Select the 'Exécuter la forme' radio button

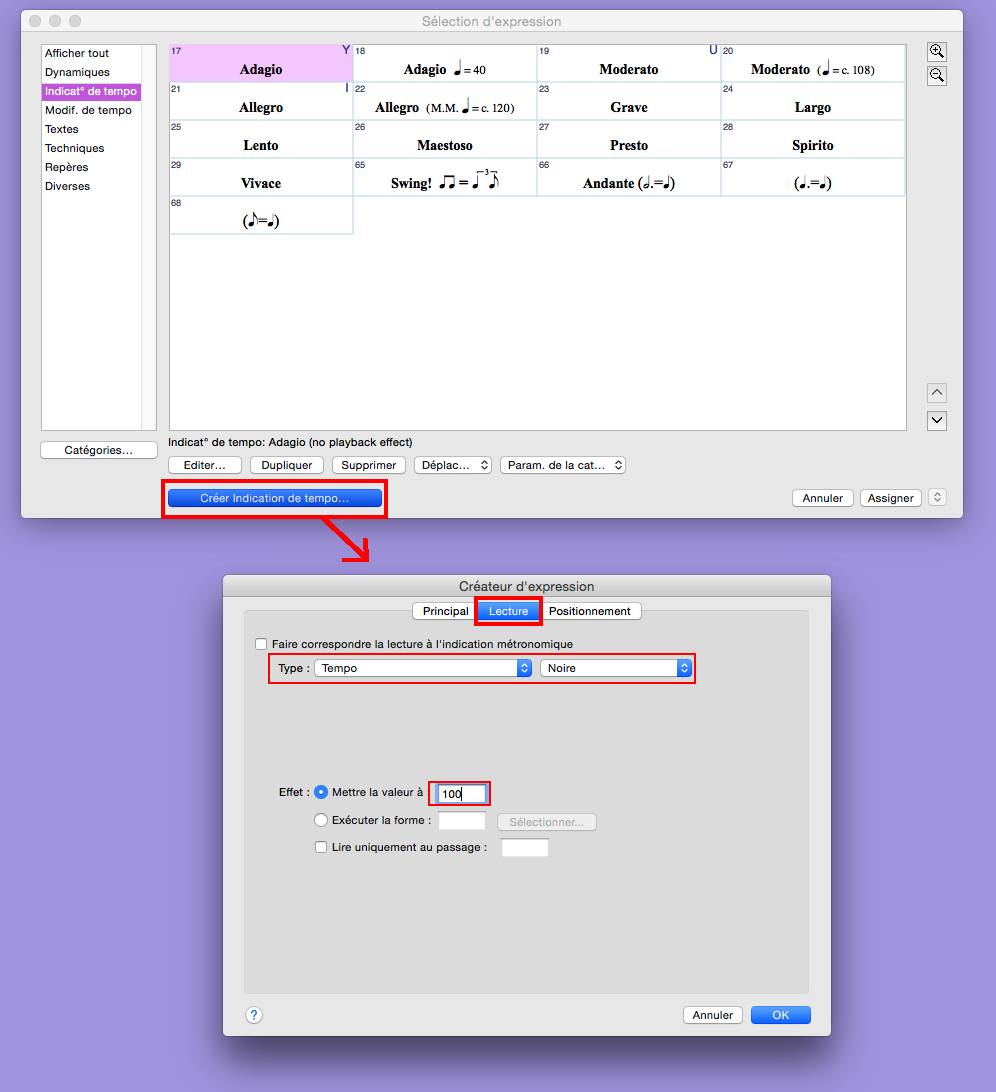coord(321,820)
